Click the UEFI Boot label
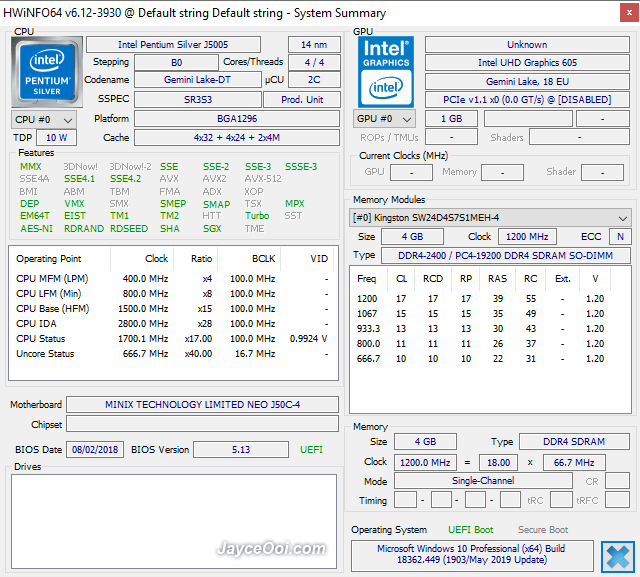Image resolution: width=640 pixels, height=577 pixels. coord(471,530)
